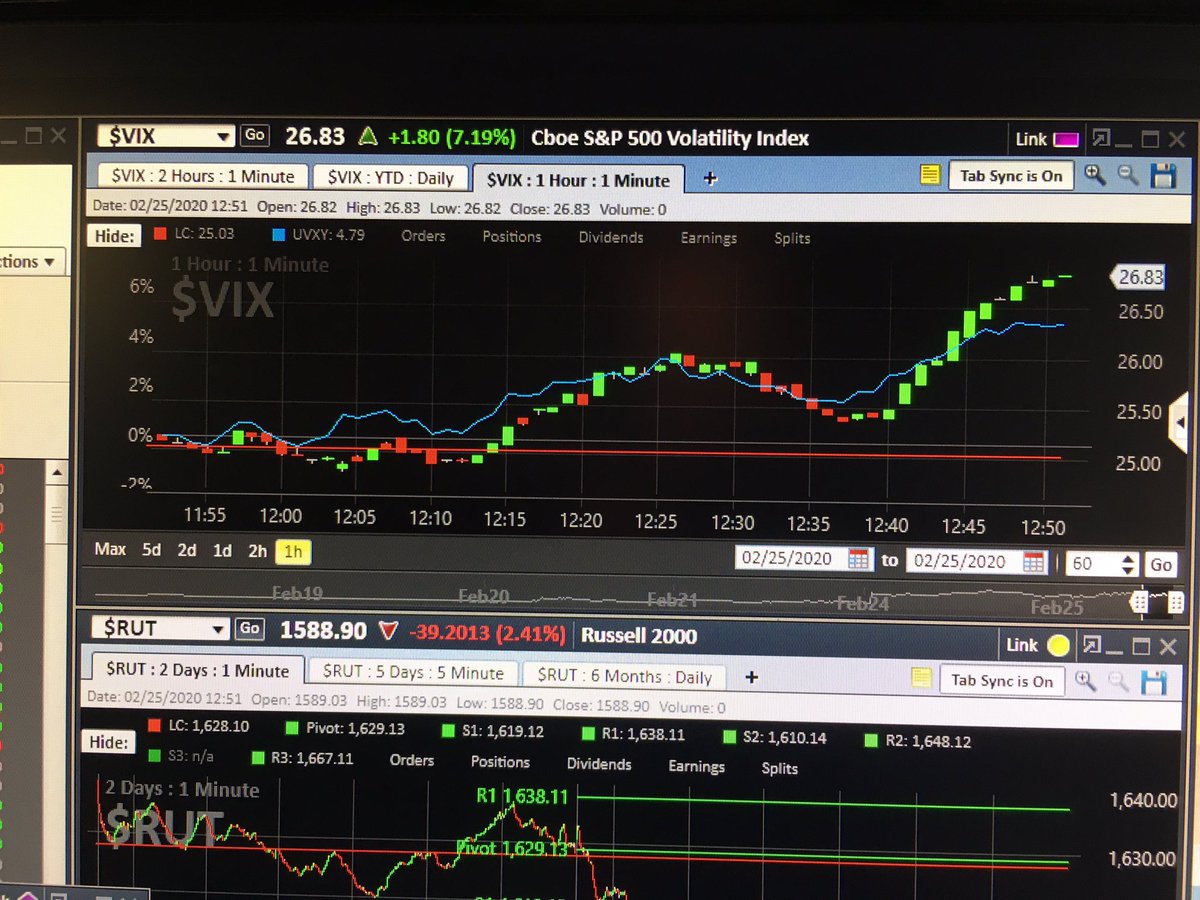
Task: Pop out the $VIX chart window
Action: click(x=1099, y=138)
